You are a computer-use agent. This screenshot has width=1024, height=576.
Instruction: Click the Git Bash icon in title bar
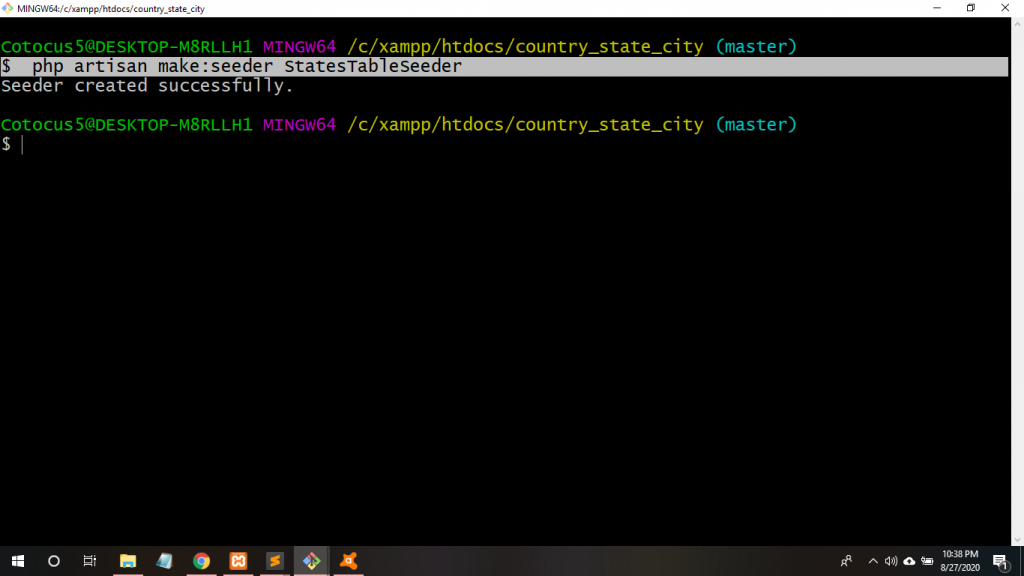point(8,8)
